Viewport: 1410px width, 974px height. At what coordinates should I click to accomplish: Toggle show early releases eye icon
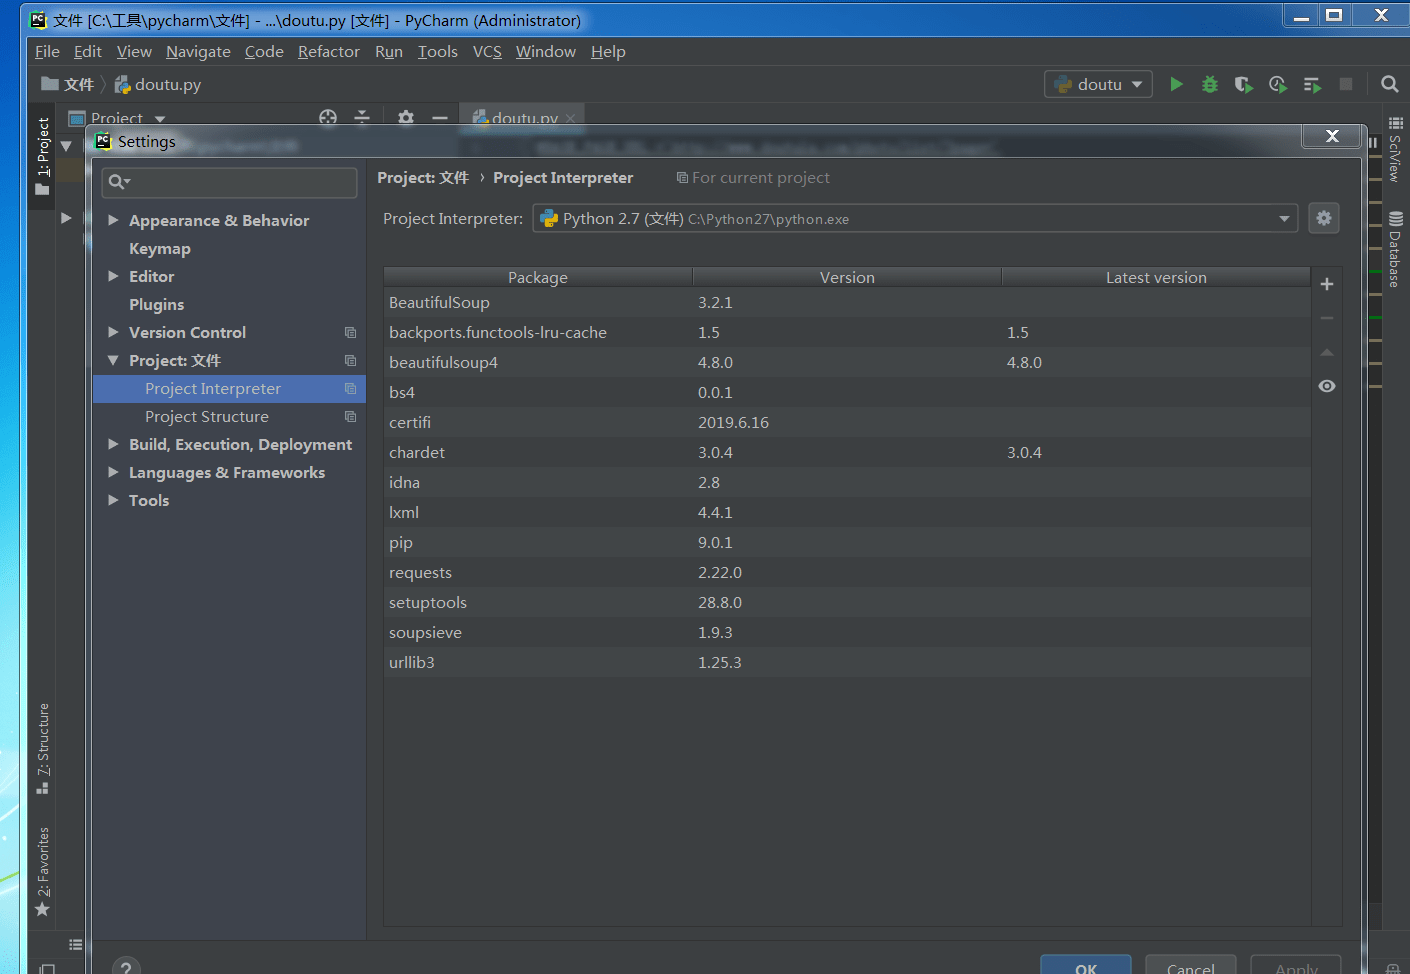pyautogui.click(x=1327, y=386)
